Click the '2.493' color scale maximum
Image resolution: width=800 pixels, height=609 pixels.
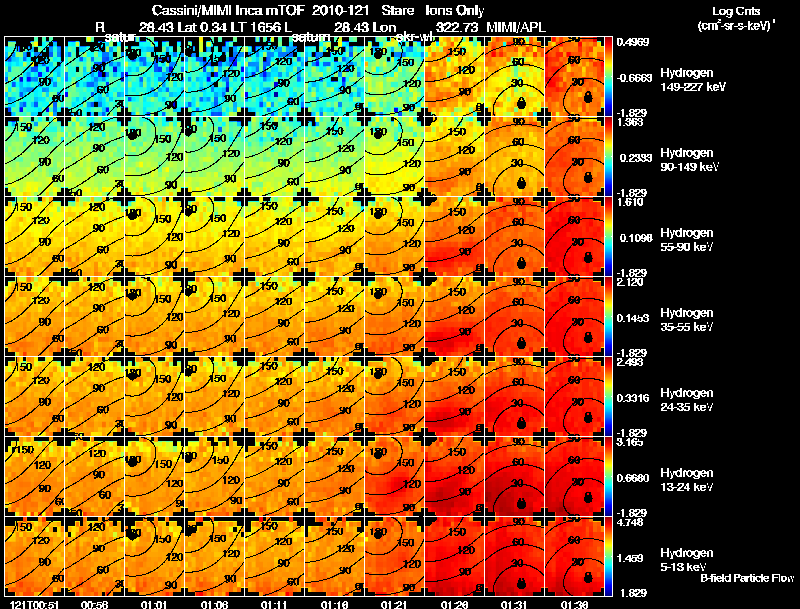pyautogui.click(x=630, y=362)
